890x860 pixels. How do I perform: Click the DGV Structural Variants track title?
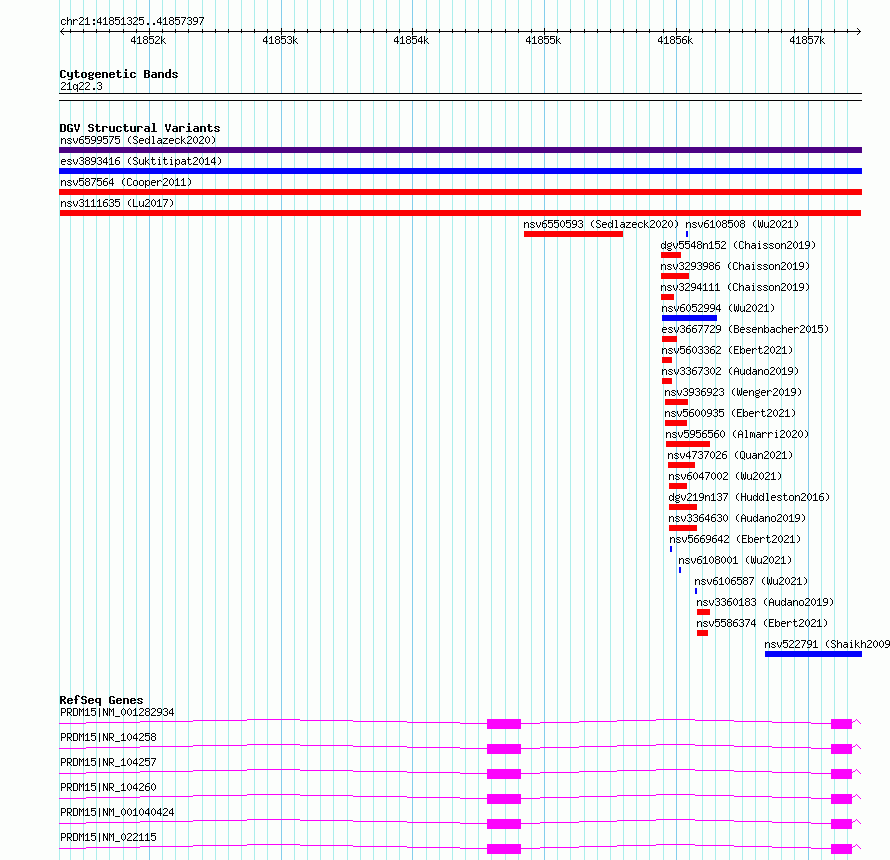point(140,128)
